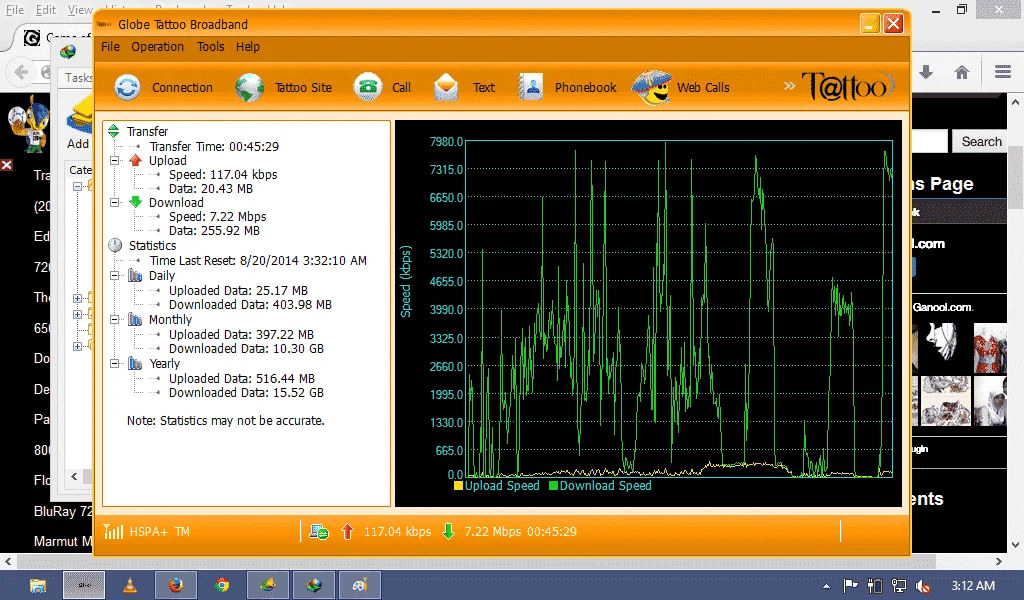Screen dimensions: 1024x600
Task: Select Uploaded Data: 397.22 MB row
Action: point(241,334)
